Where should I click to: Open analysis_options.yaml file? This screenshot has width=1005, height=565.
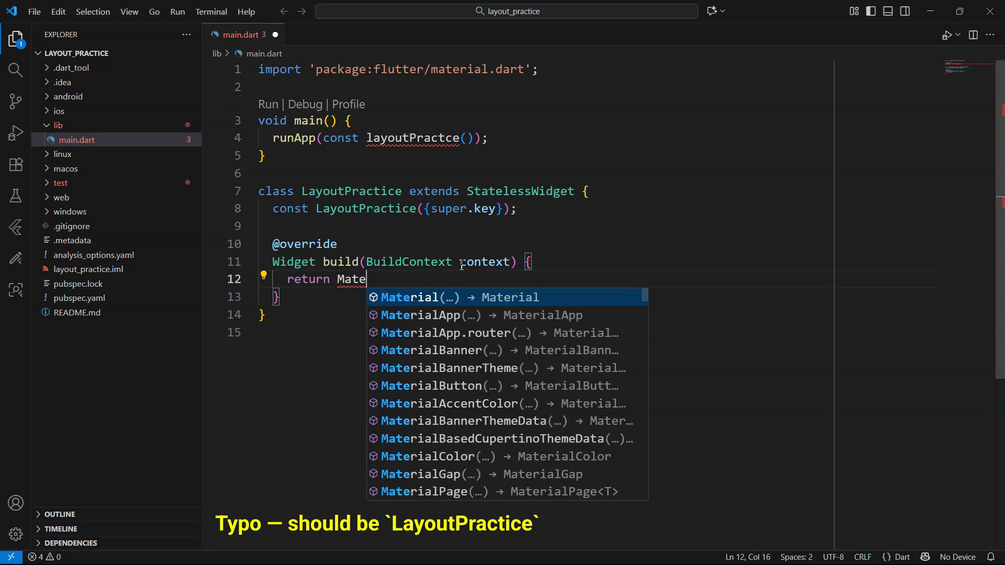94,255
